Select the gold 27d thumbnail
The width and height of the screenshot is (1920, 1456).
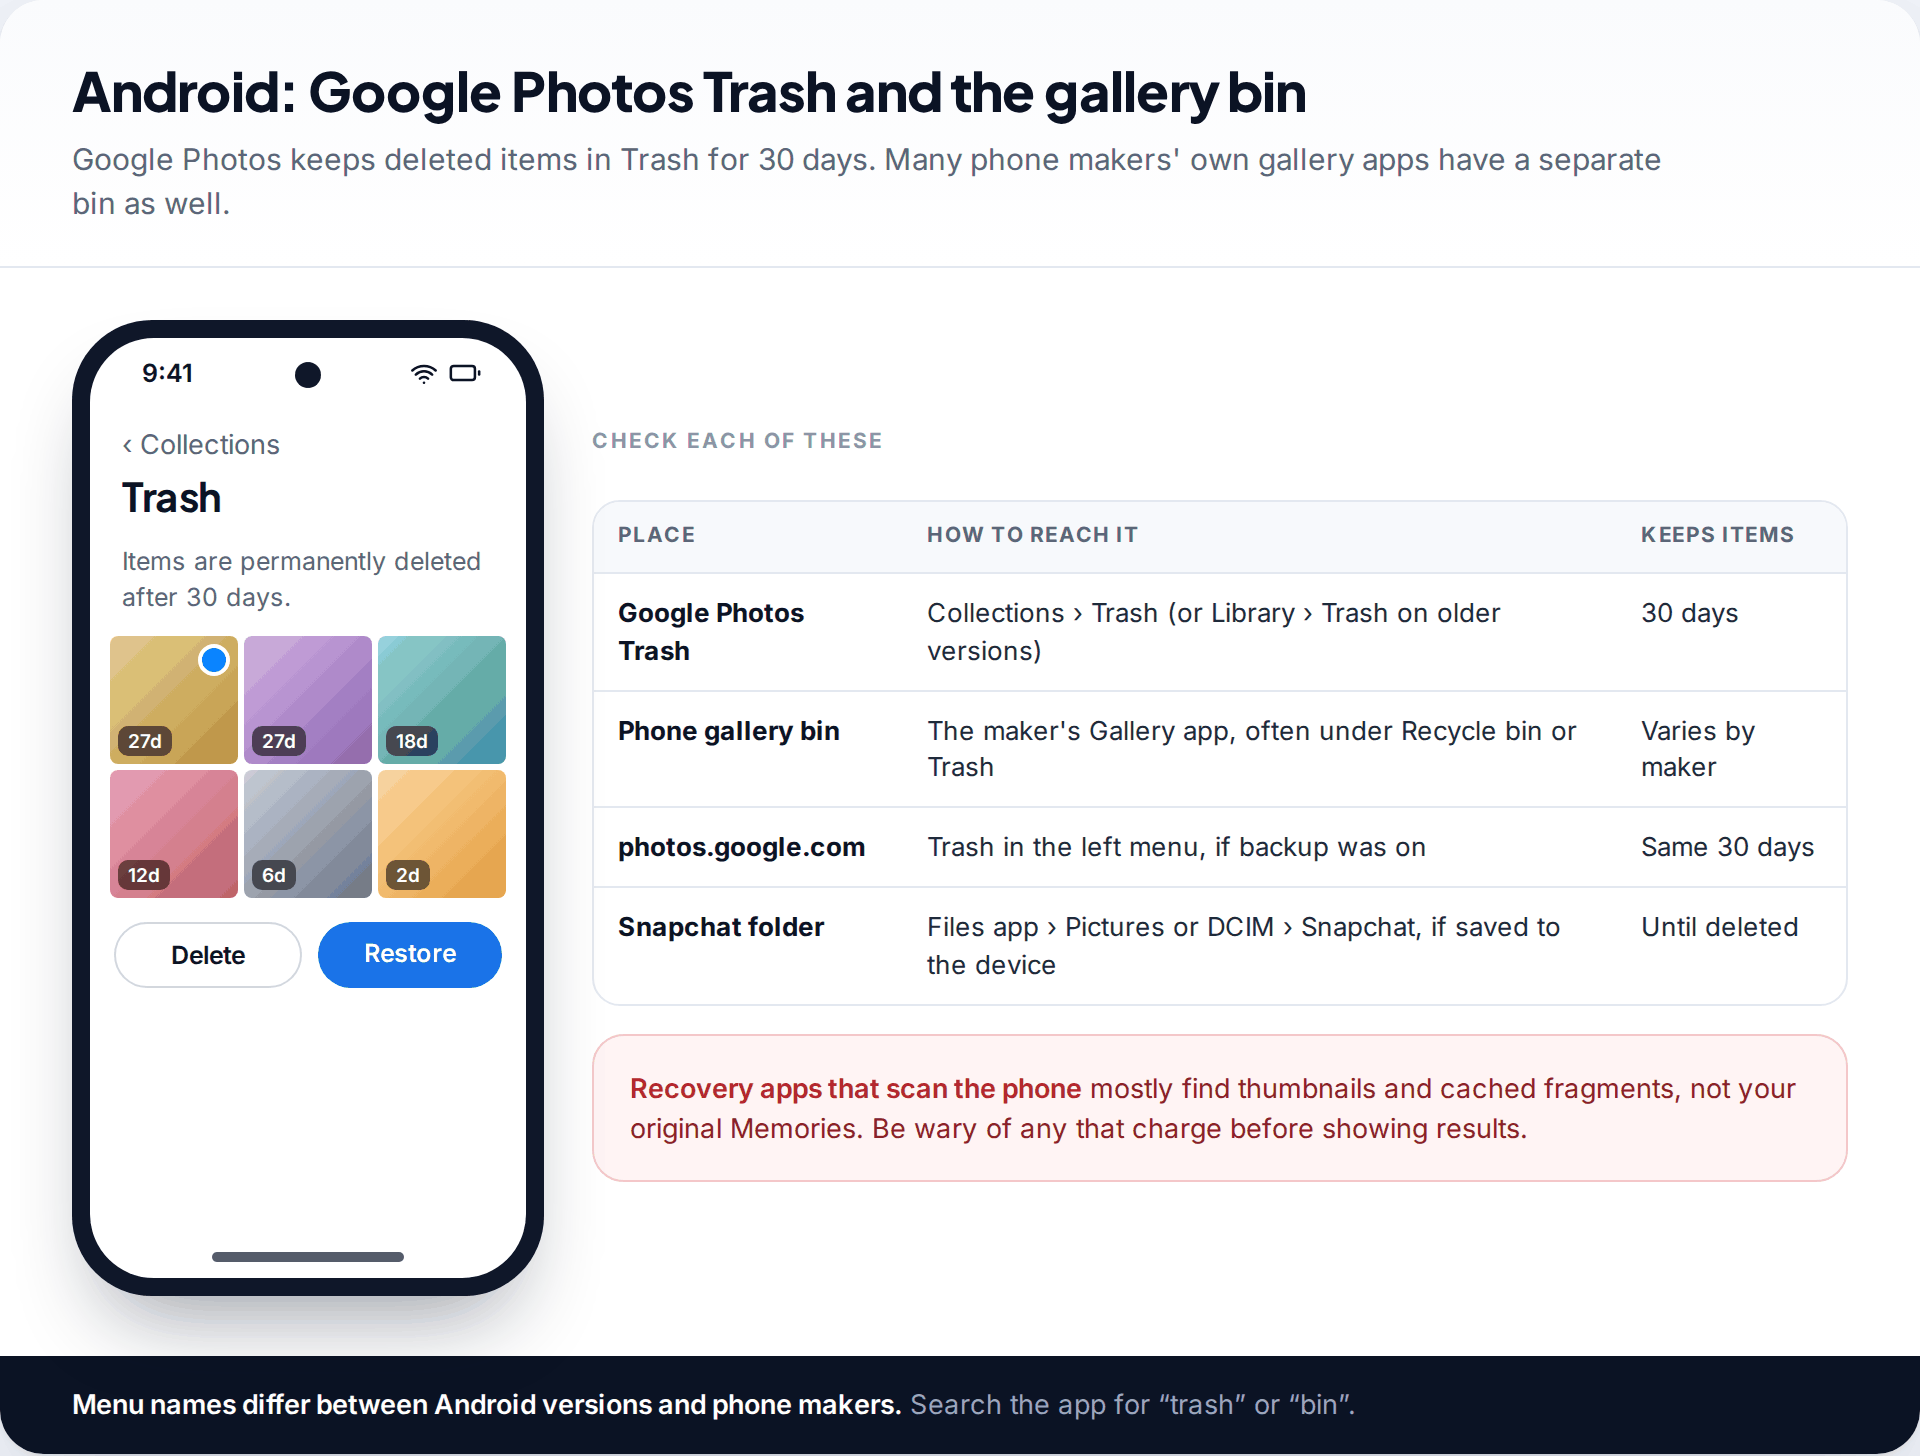pos(174,700)
